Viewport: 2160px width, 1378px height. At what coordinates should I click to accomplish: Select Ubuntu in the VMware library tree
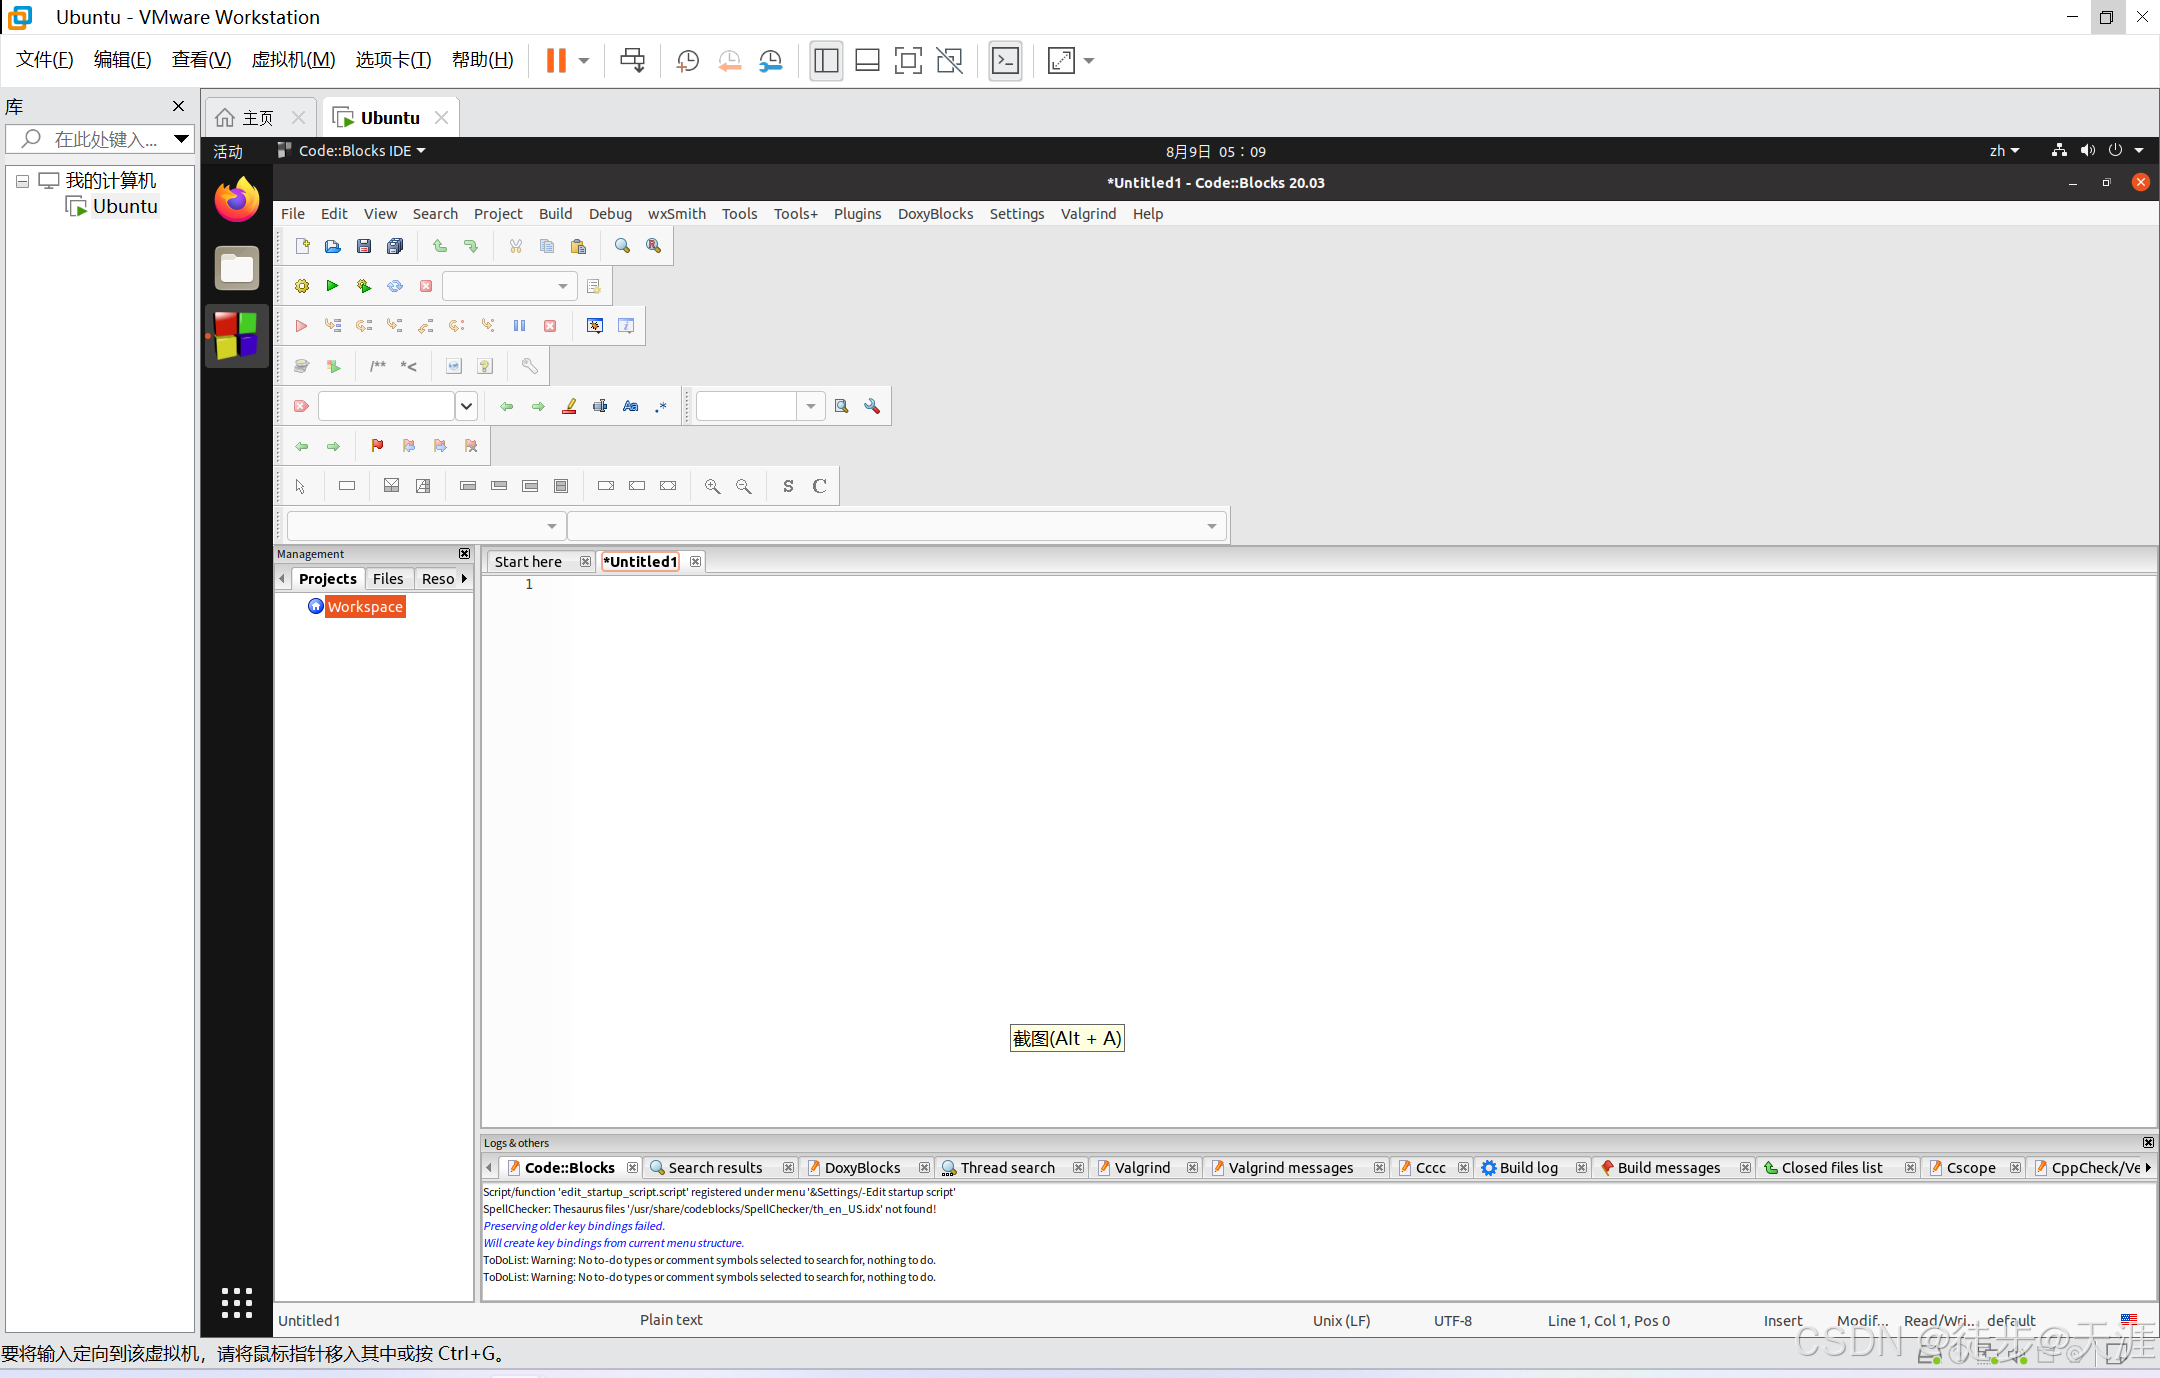[x=125, y=207]
